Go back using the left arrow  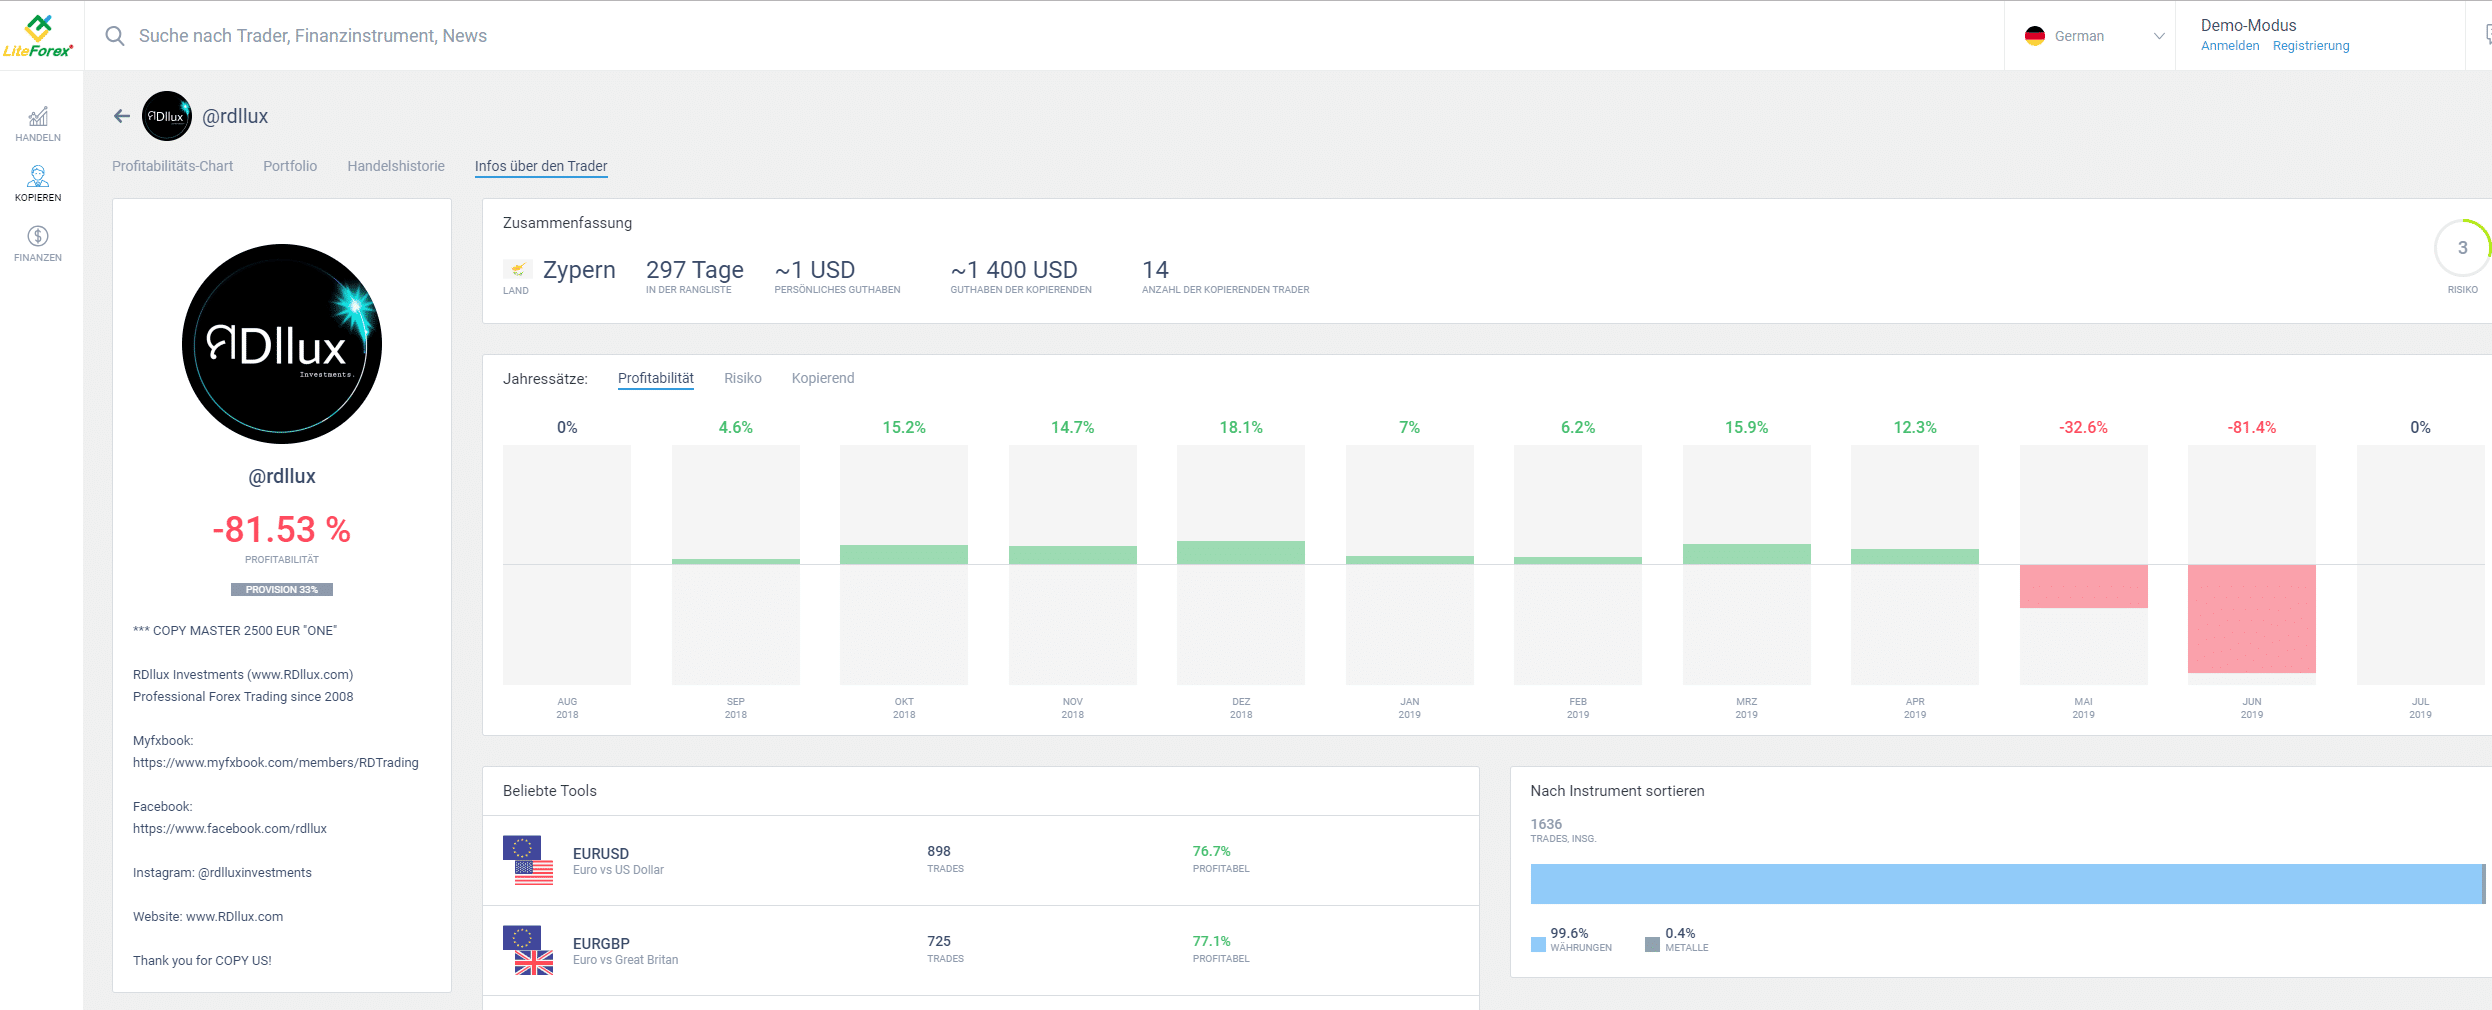click(x=122, y=116)
